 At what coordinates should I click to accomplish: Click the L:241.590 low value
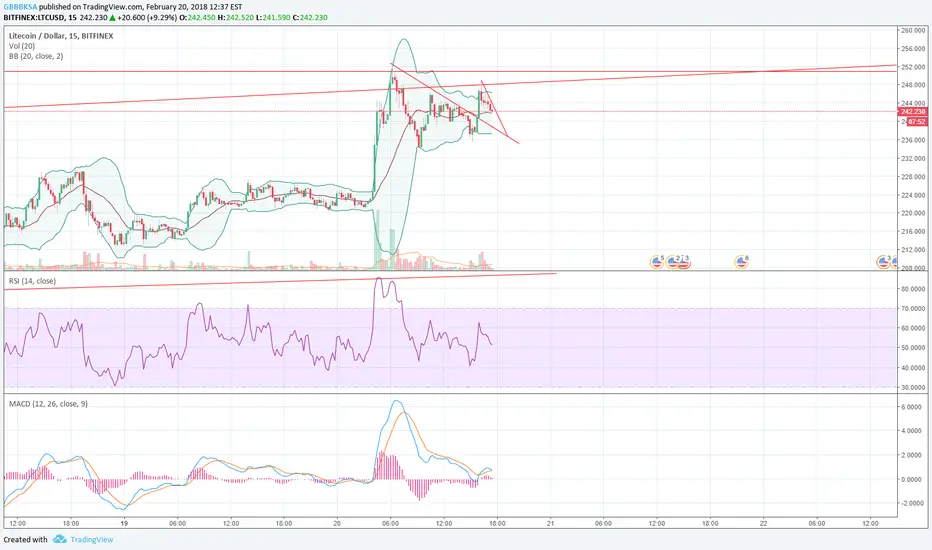273,17
